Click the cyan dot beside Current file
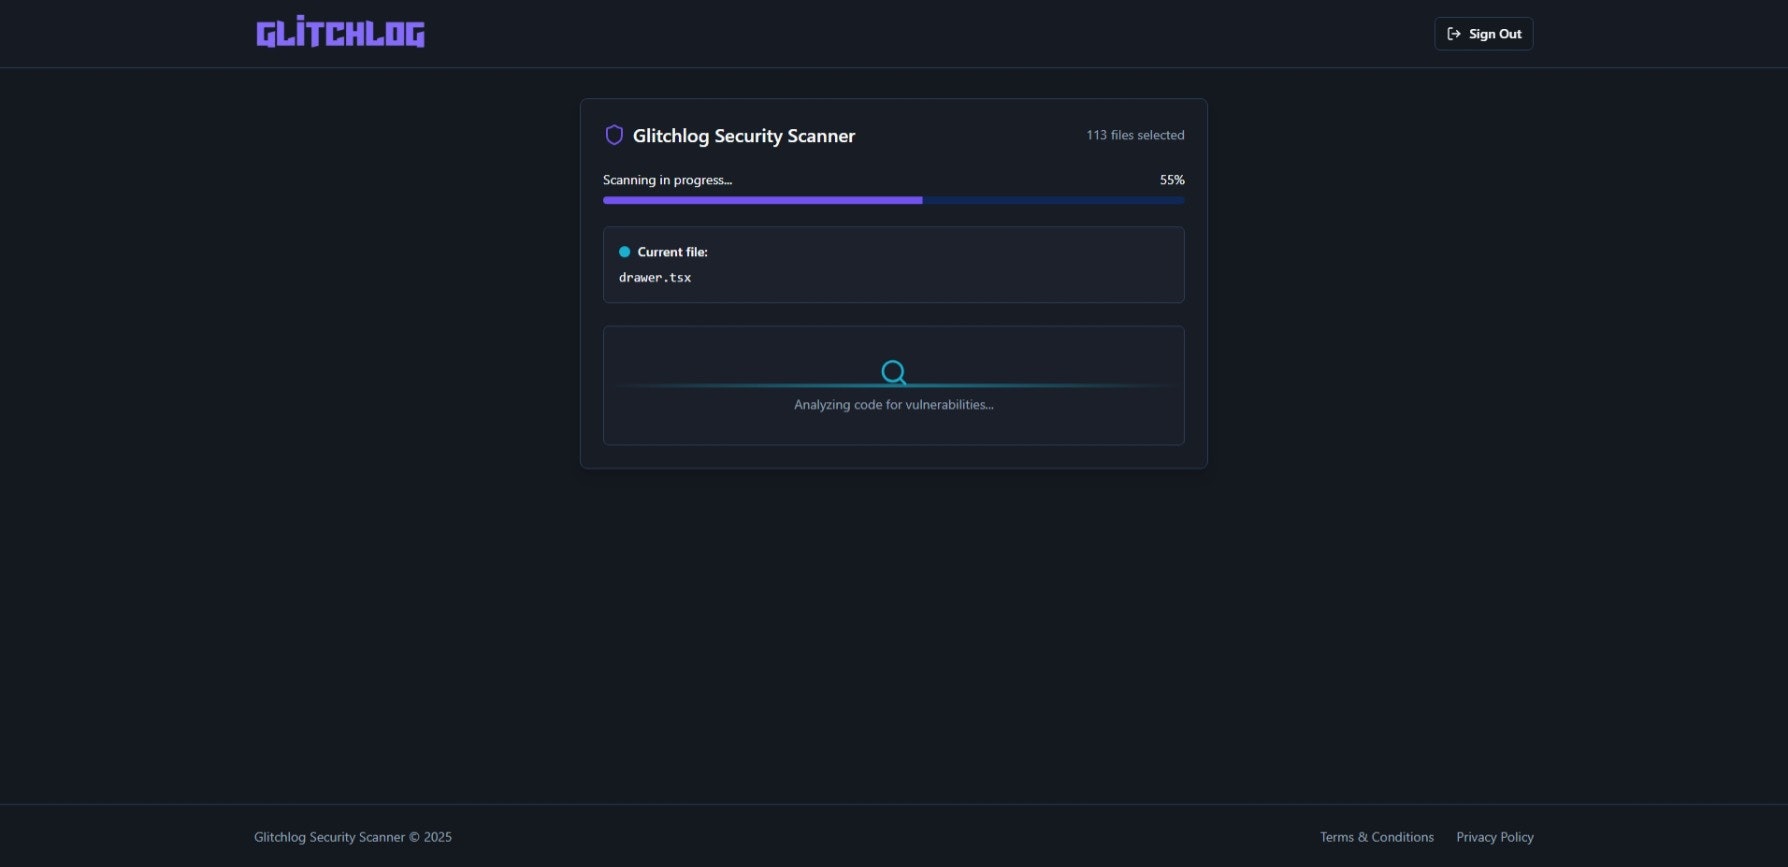1788x867 pixels. (x=624, y=252)
